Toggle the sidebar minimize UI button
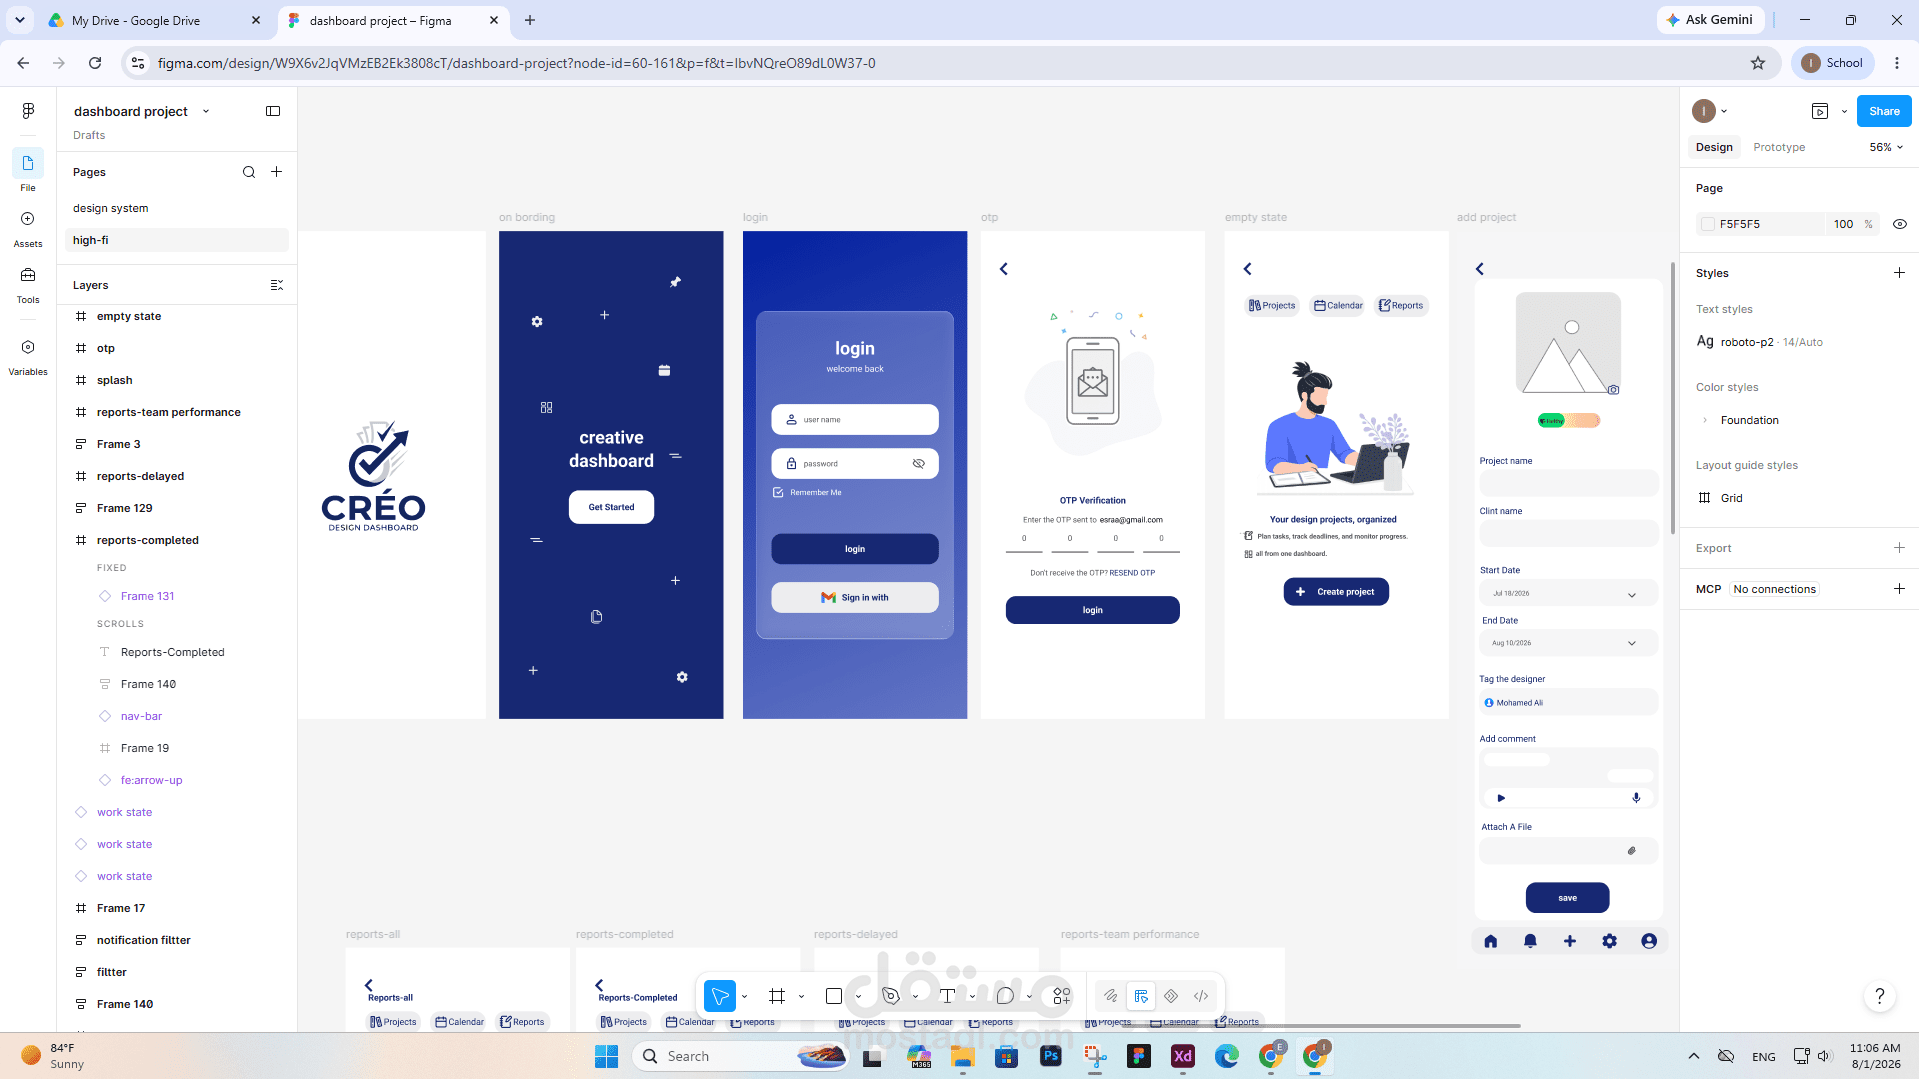Viewport: 1919px width, 1079px height. tap(273, 111)
